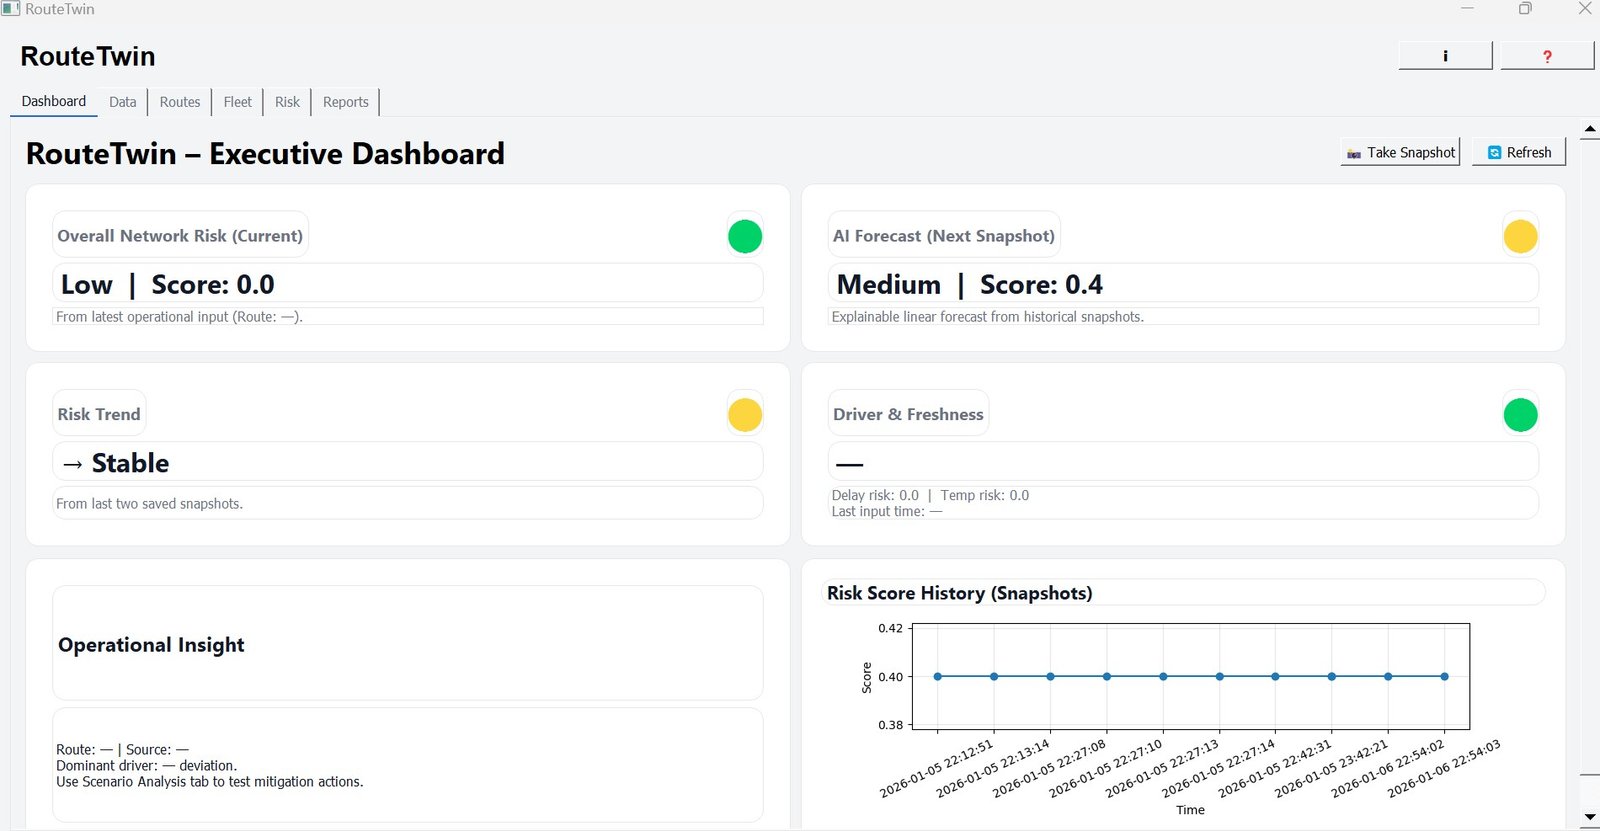Click the 'Medium | Score: 0.4' value
This screenshot has height=831, width=1600.
click(x=969, y=285)
